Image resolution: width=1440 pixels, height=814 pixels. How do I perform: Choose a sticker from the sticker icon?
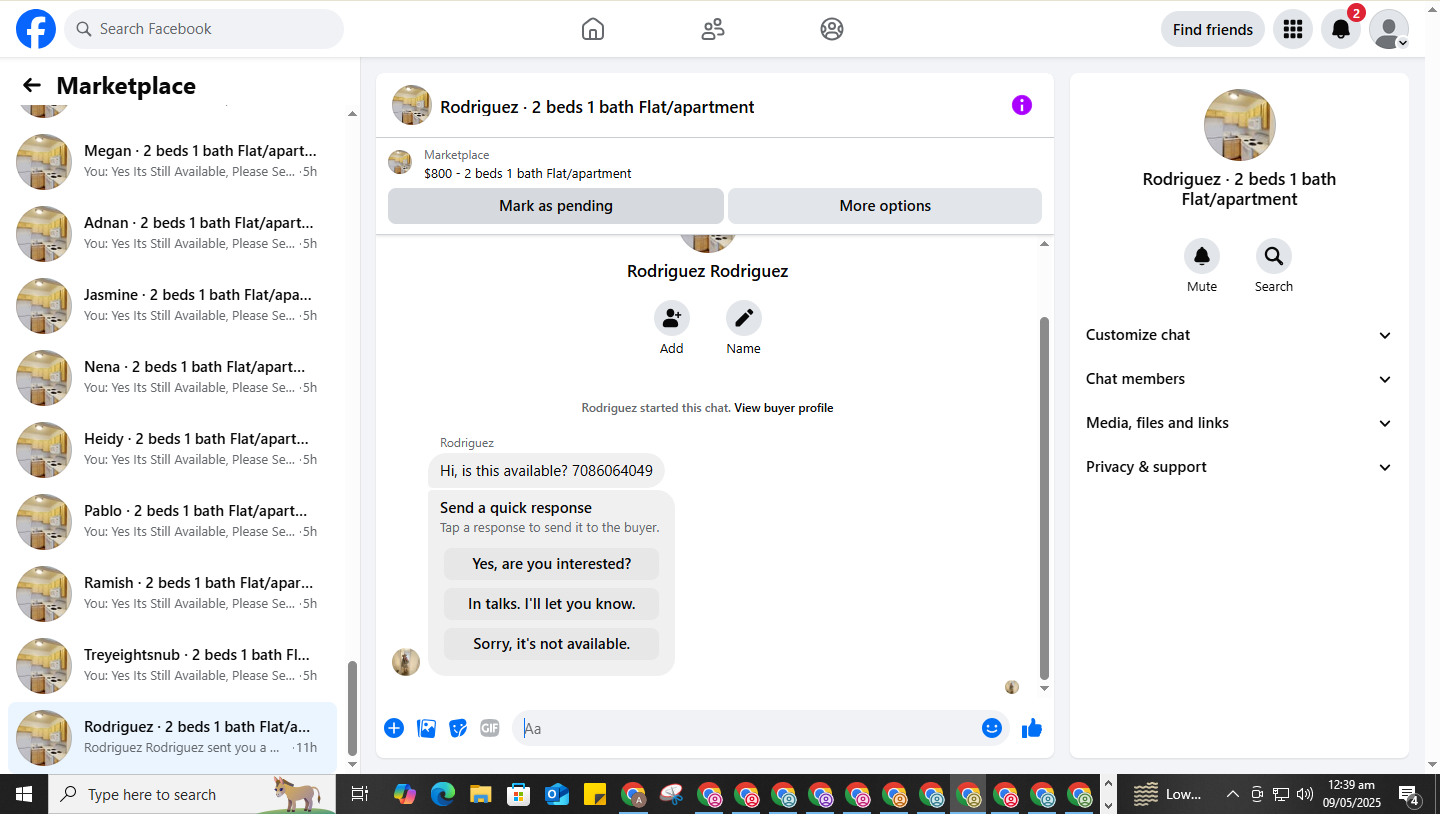(x=458, y=728)
